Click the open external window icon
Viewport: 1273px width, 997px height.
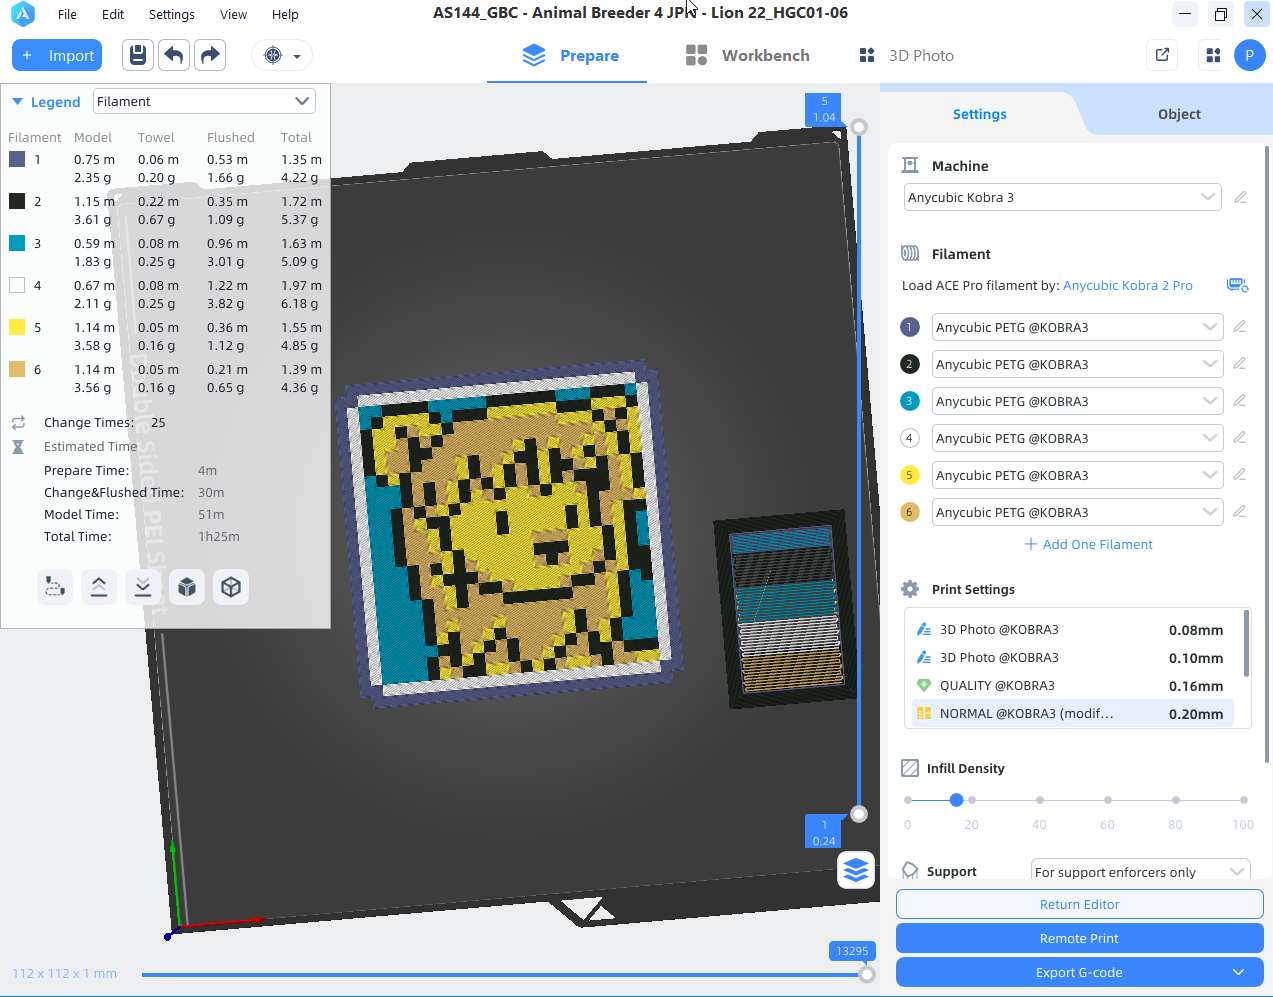(1162, 55)
